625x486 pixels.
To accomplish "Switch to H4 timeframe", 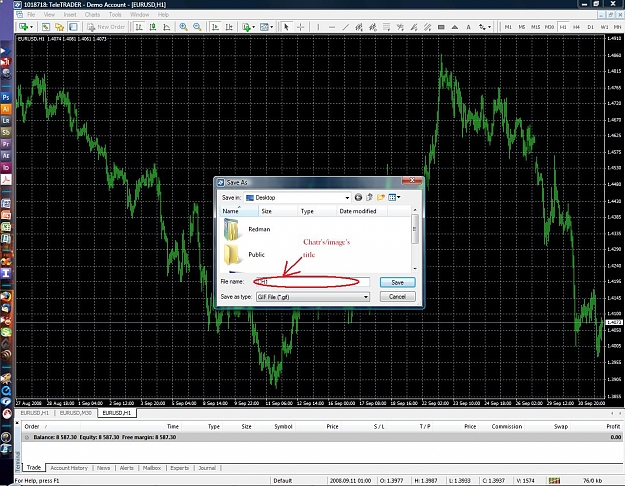I will coord(576,27).
